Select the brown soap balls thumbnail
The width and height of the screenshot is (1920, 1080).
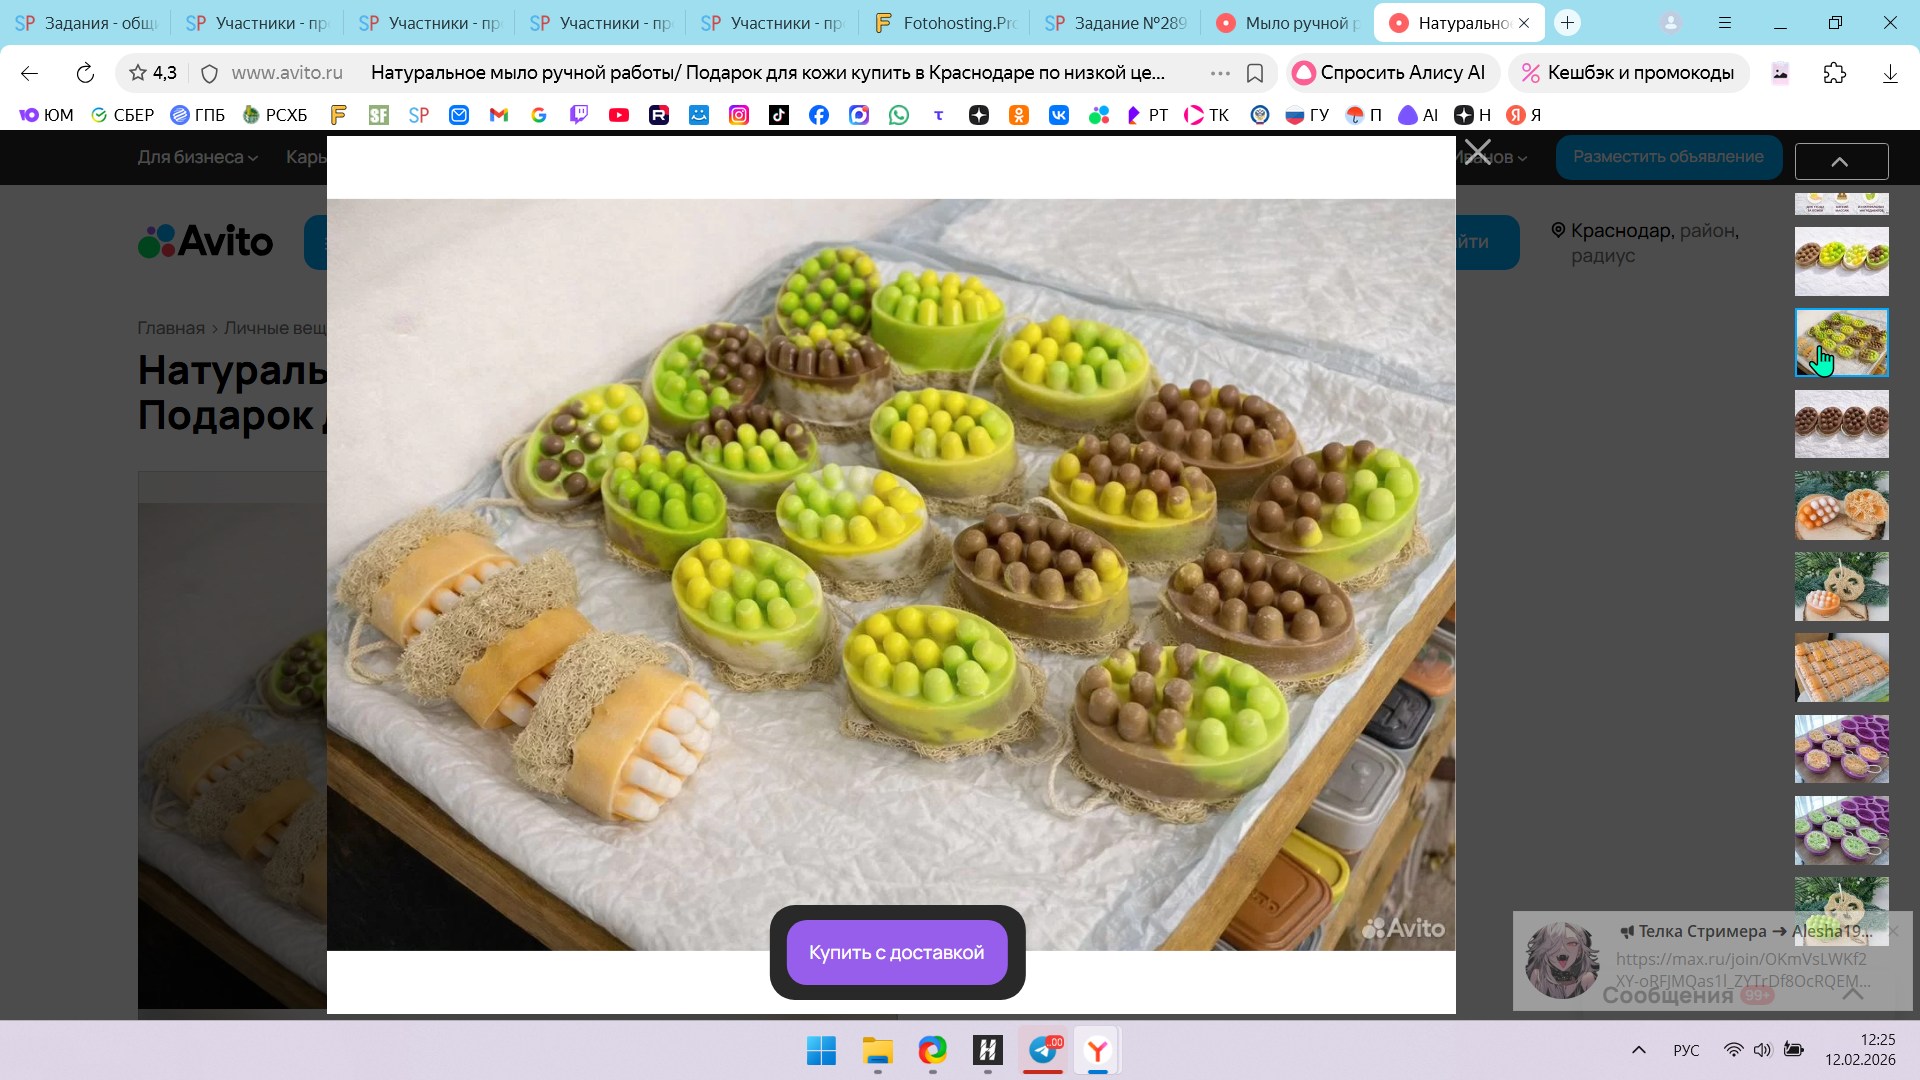point(1841,424)
